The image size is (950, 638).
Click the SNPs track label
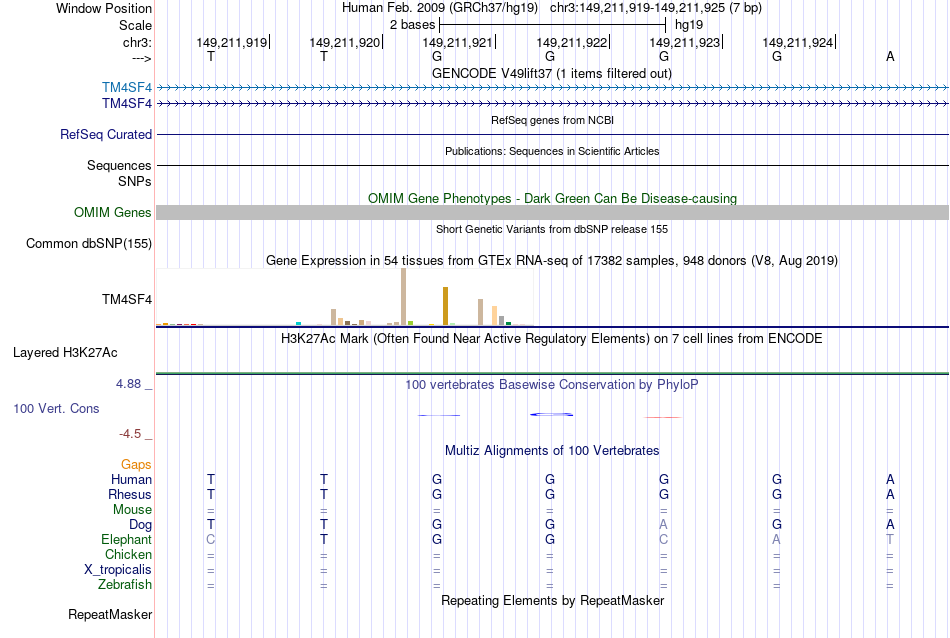pyautogui.click(x=135, y=181)
